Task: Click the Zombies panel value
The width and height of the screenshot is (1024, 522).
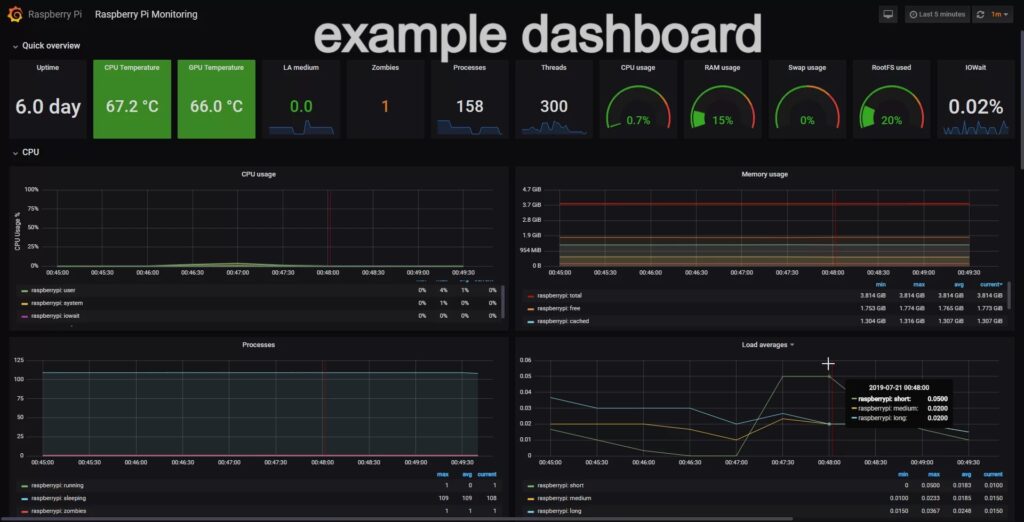Action: [x=385, y=106]
